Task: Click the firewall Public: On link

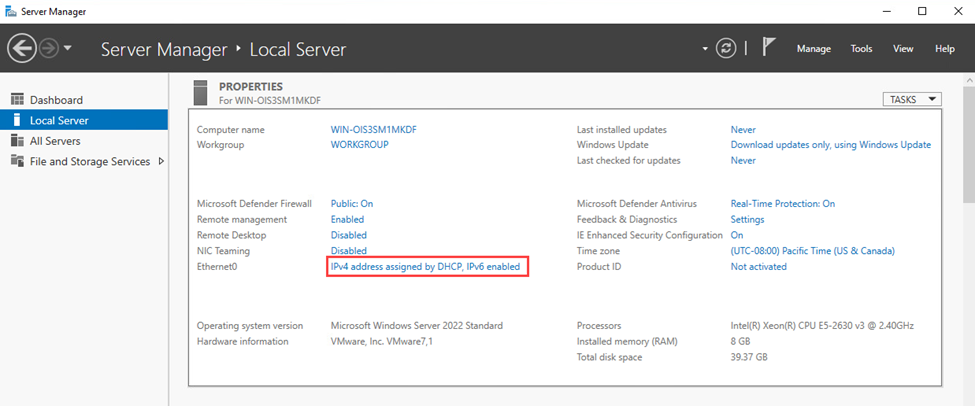Action: click(352, 203)
